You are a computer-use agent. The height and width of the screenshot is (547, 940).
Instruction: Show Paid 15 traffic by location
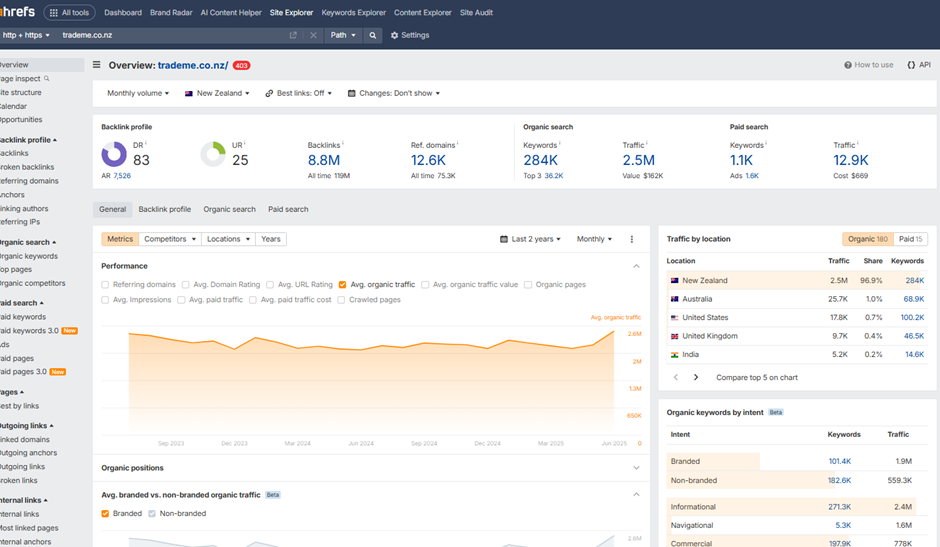[911, 239]
